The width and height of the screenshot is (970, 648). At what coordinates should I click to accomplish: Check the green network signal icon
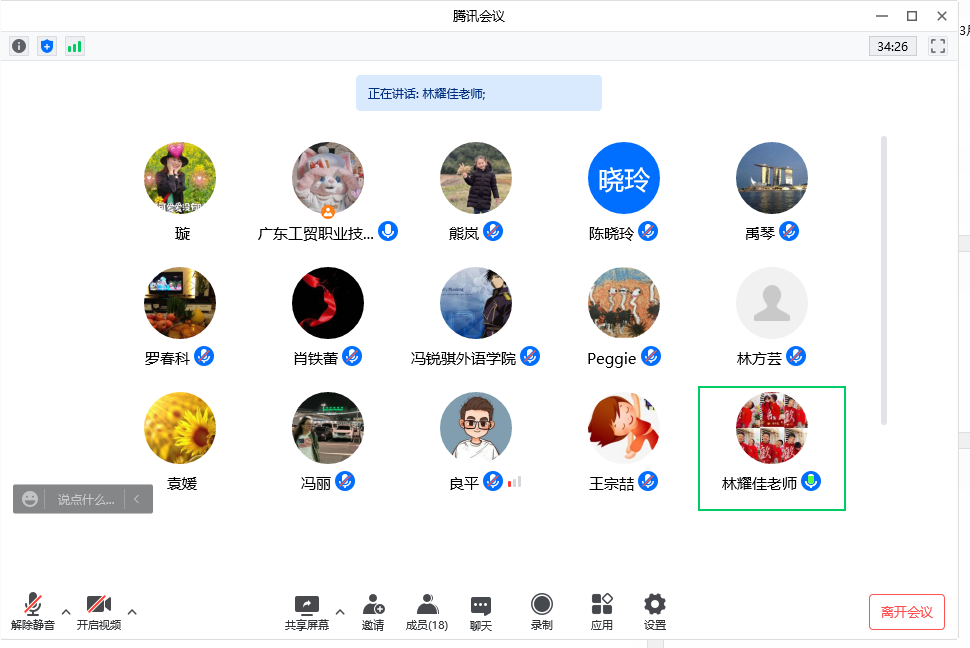74,46
